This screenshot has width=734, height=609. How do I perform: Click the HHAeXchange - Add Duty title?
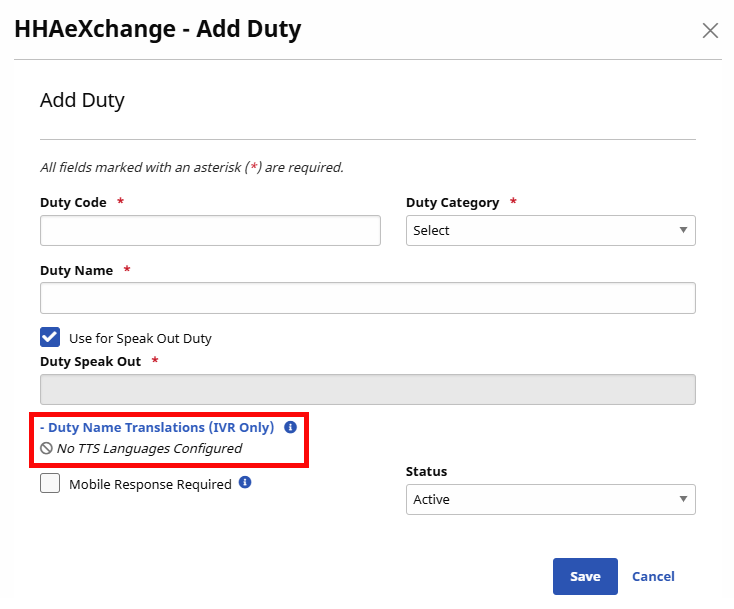click(158, 29)
